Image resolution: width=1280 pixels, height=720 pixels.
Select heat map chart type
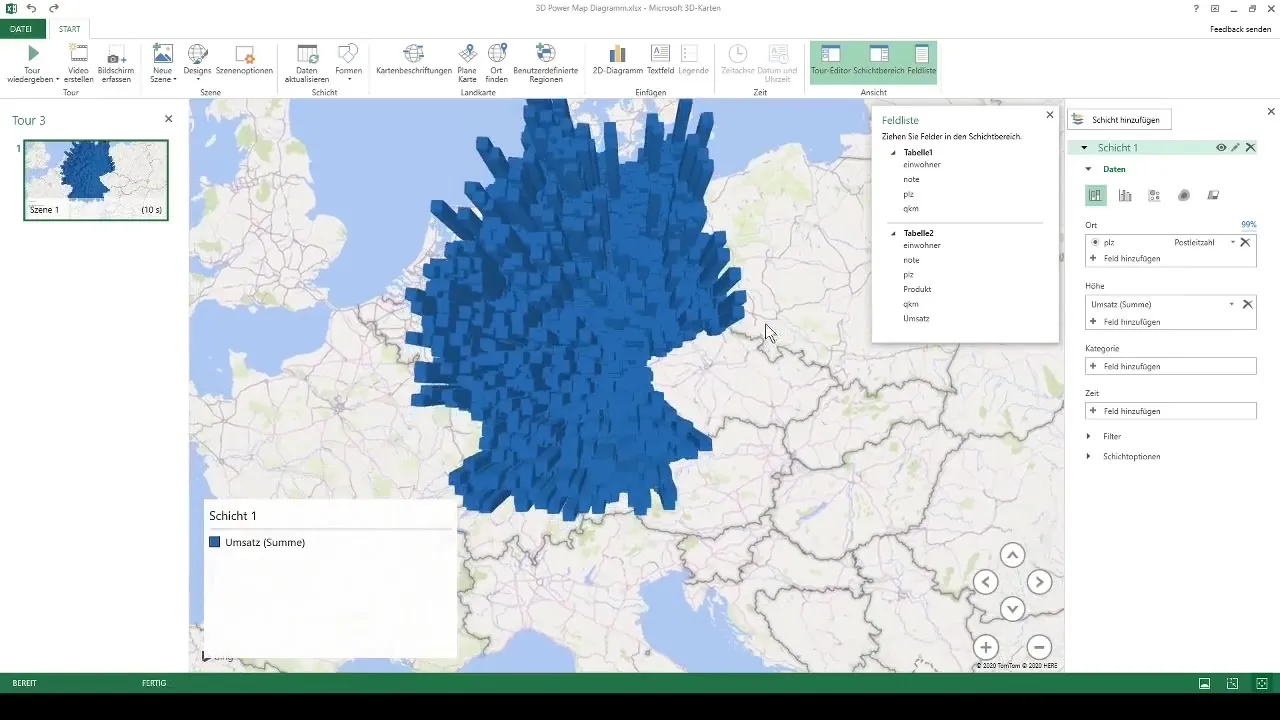(x=1184, y=196)
